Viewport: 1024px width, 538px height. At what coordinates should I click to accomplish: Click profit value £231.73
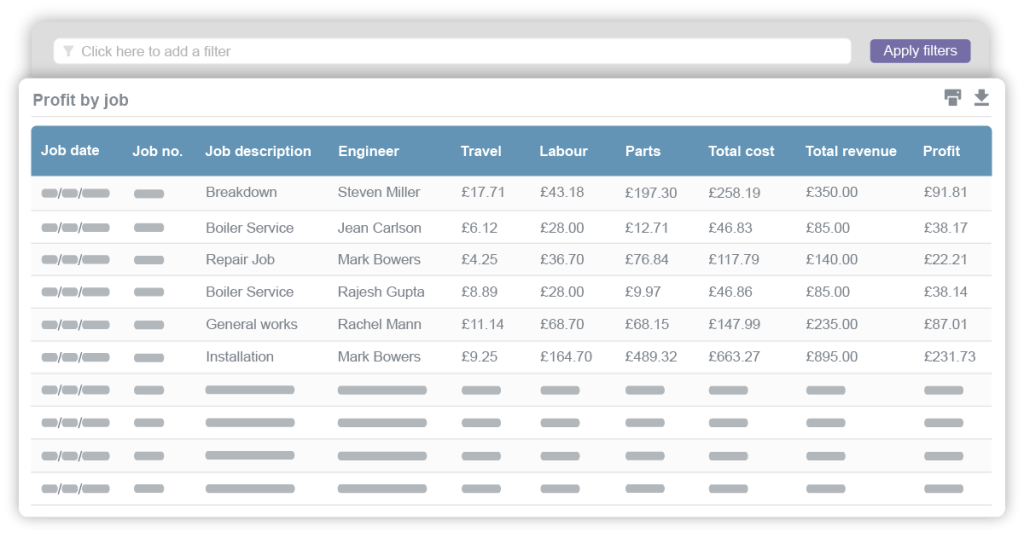click(x=950, y=357)
